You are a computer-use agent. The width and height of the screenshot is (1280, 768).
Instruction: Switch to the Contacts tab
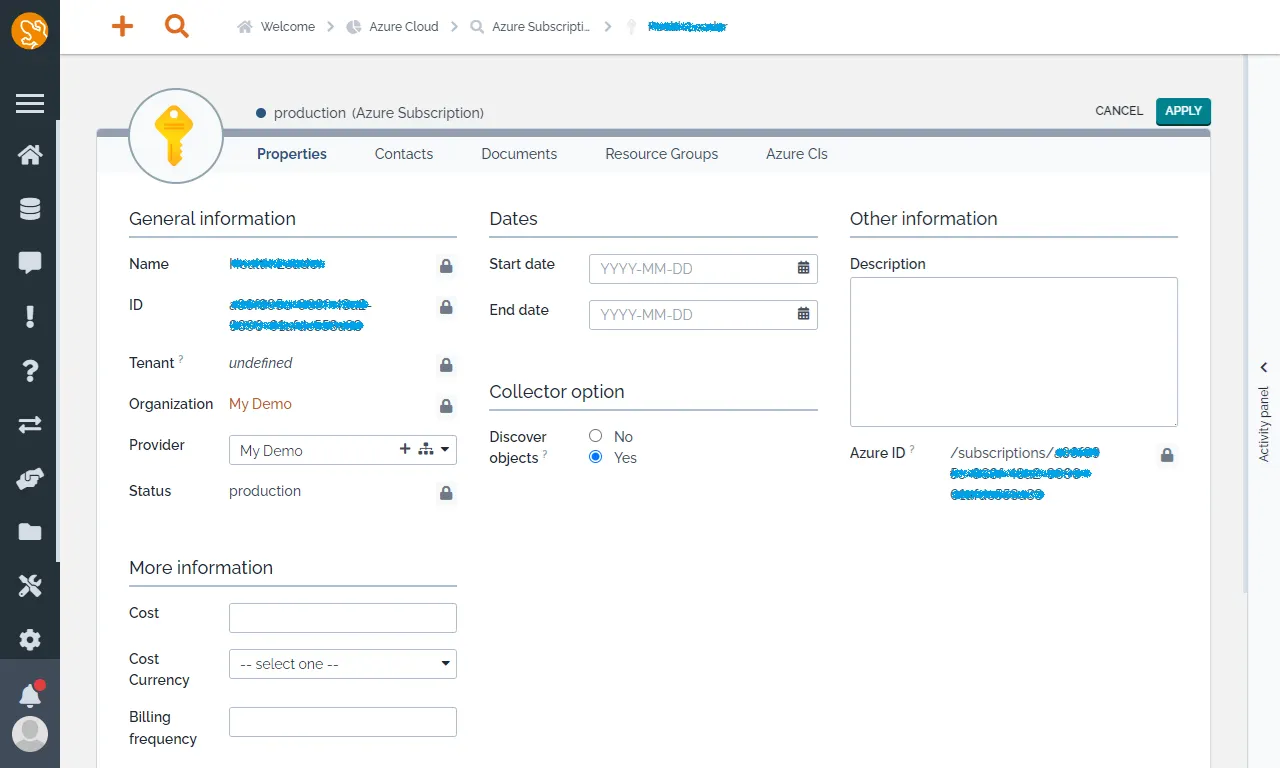point(404,154)
